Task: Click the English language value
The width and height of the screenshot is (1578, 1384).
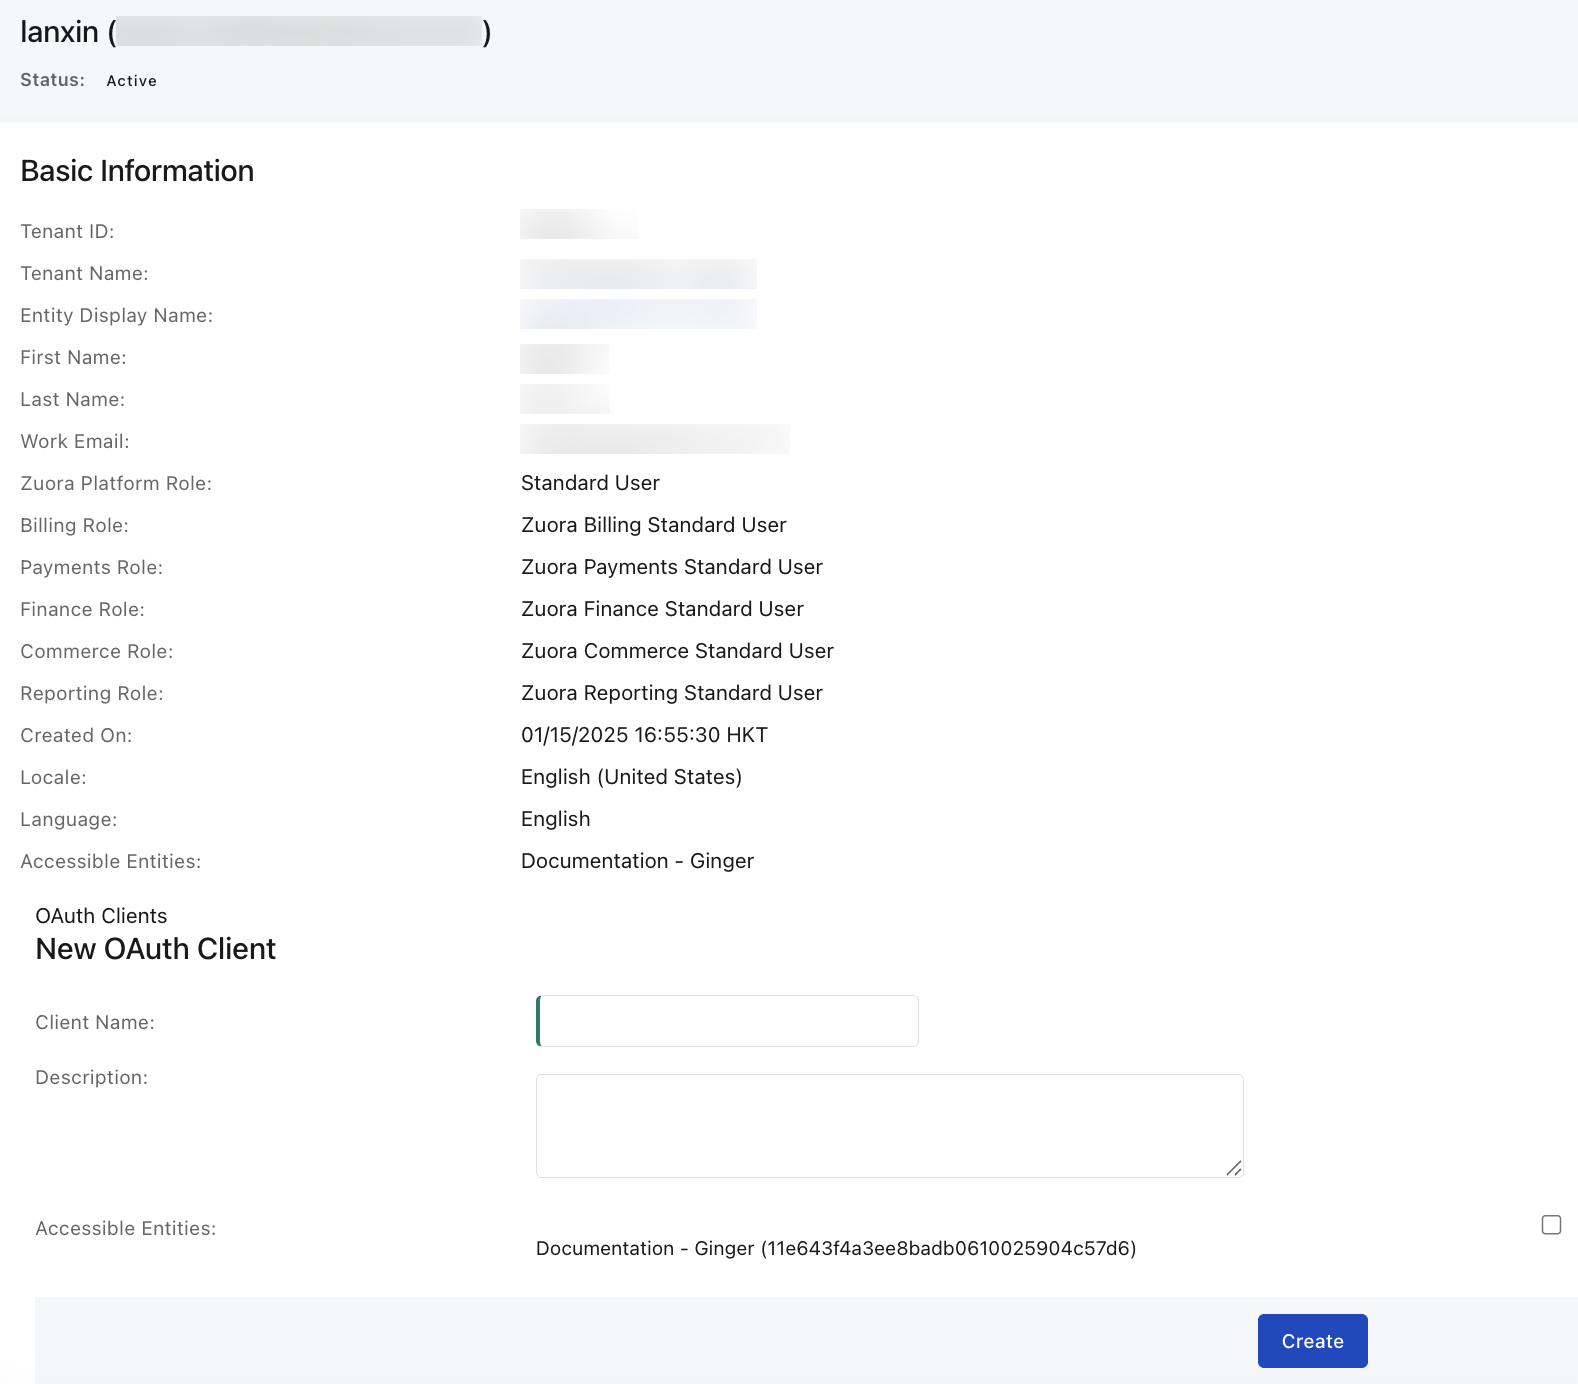Action: 555,819
